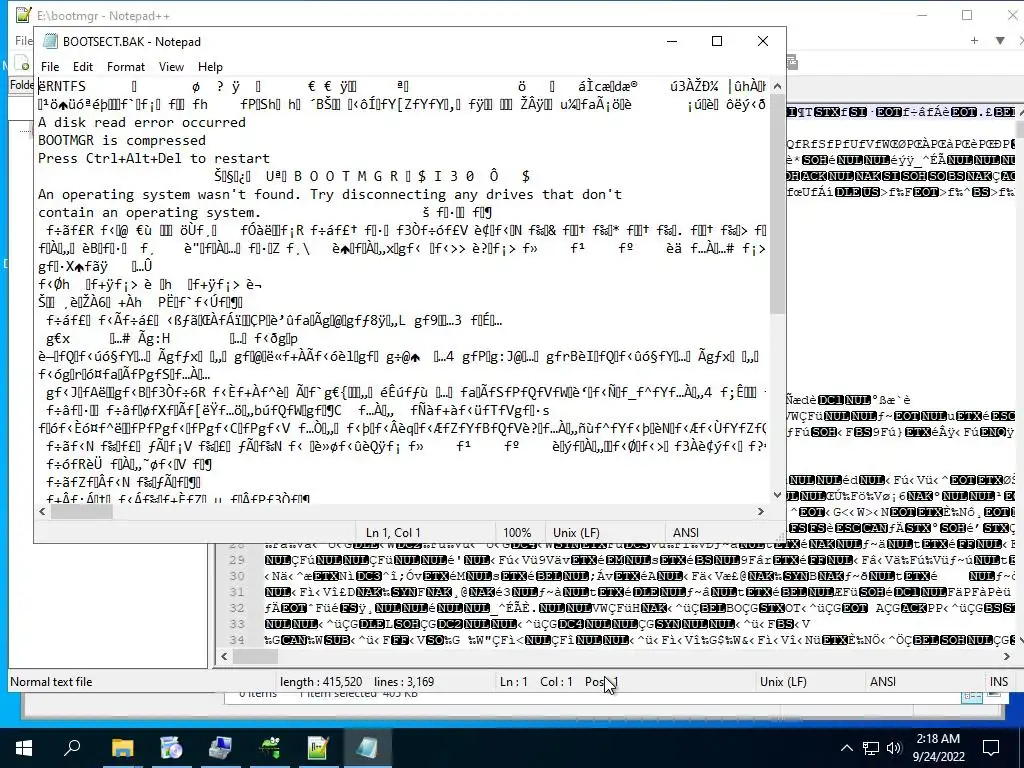Viewport: 1024px width, 768px height.
Task: Click Notepad horizontal scrollbar thumb
Action: [82, 511]
